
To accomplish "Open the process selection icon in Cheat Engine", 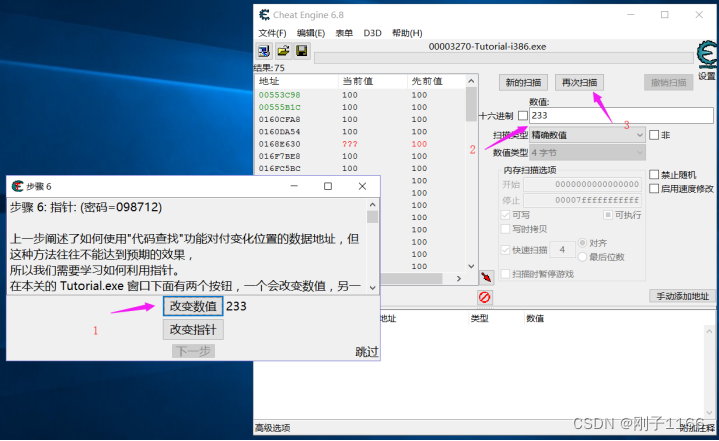I will click(x=264, y=51).
